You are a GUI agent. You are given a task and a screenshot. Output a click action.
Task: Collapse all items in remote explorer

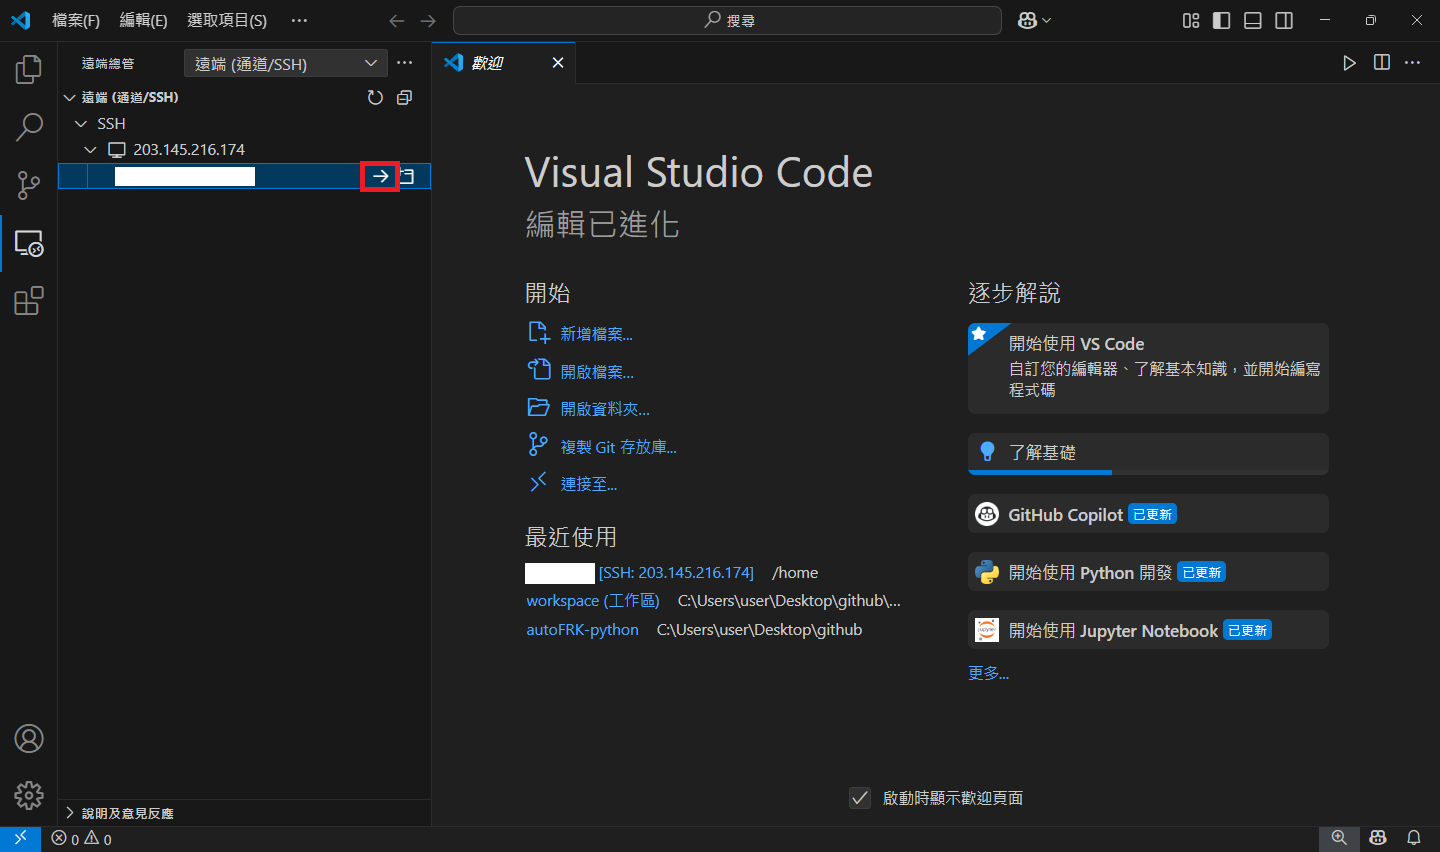click(404, 97)
